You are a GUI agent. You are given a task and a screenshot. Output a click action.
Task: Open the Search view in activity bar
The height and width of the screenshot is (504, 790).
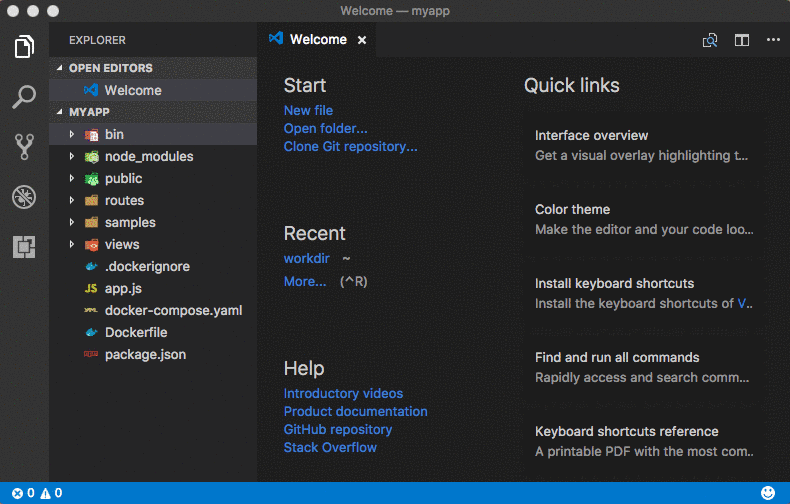point(24,97)
